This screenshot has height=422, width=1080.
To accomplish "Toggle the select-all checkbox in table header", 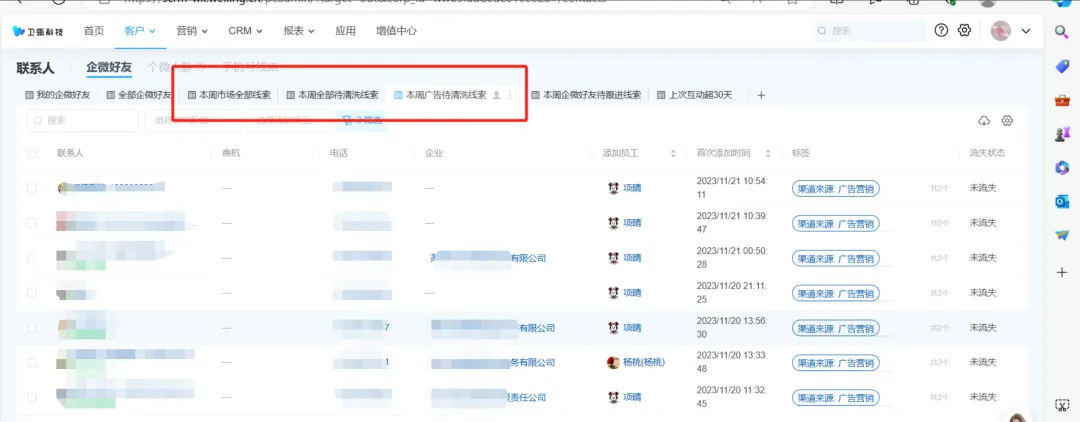I will tap(32, 154).
